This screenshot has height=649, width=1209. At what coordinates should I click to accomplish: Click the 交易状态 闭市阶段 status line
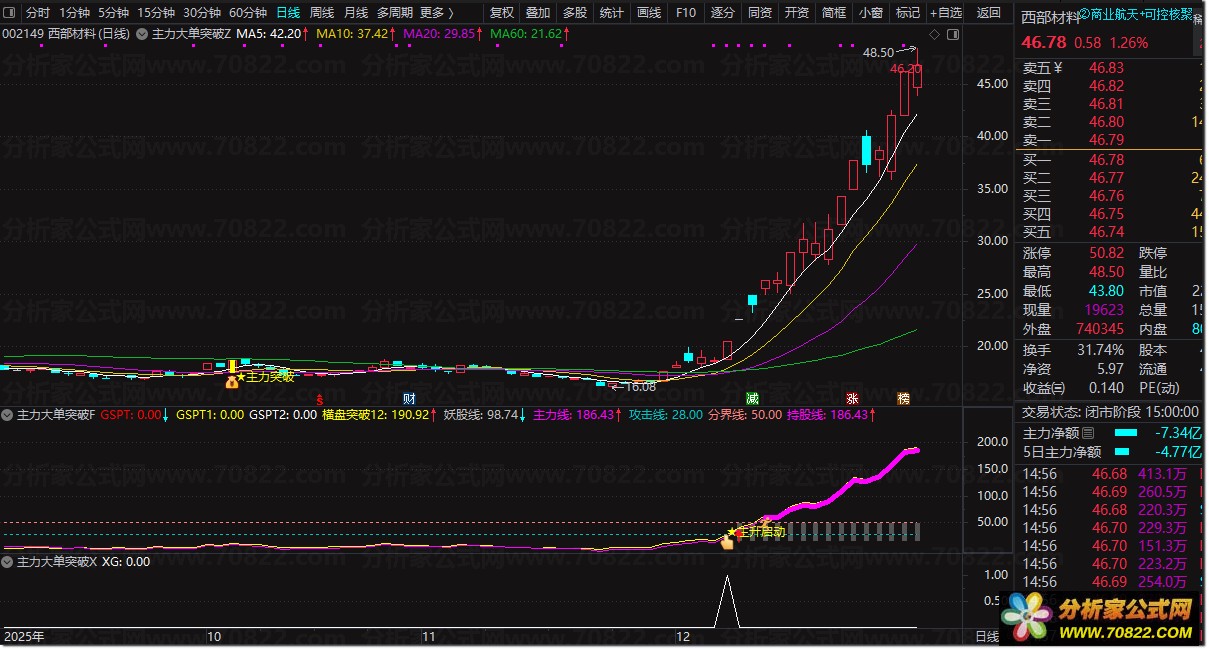pos(1110,411)
